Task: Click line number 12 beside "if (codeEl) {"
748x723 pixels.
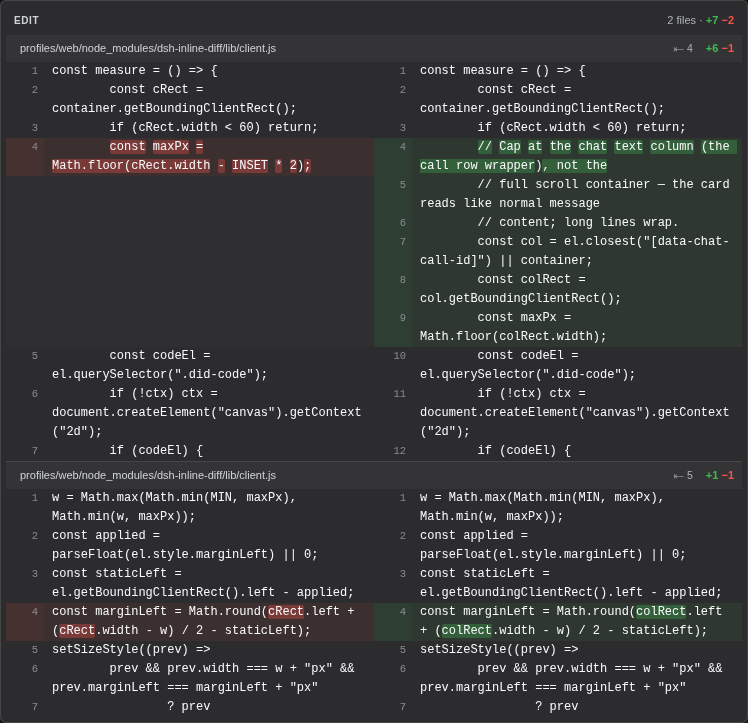Action: [x=400, y=451]
